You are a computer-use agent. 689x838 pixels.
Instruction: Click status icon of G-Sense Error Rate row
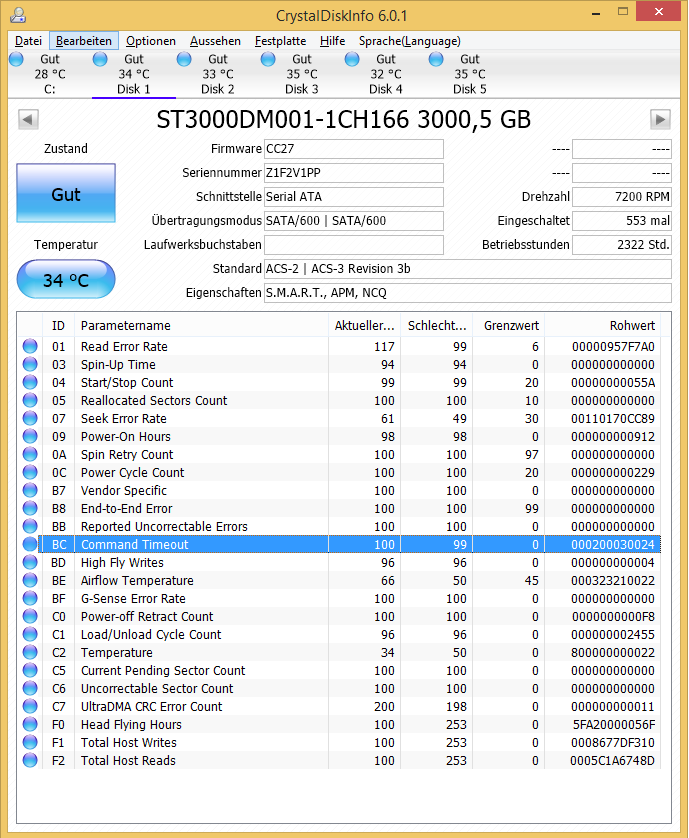click(30, 599)
